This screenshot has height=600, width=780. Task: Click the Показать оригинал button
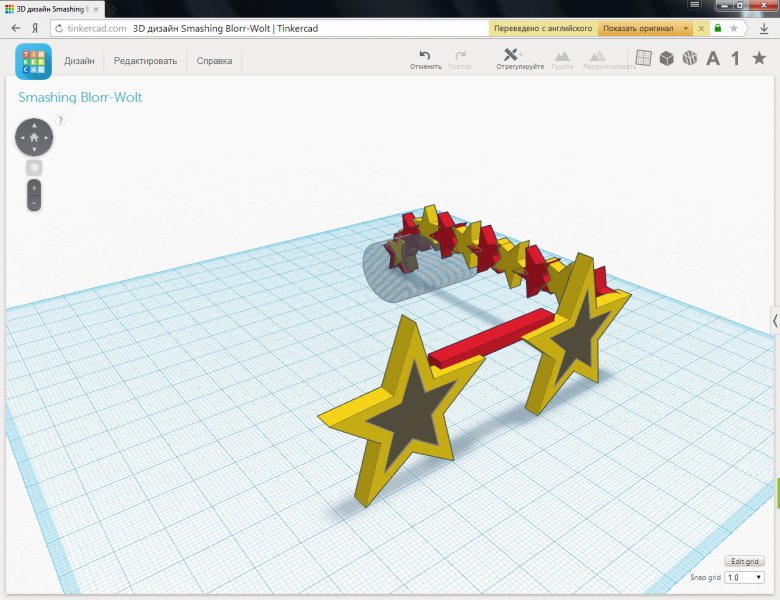click(x=638, y=28)
